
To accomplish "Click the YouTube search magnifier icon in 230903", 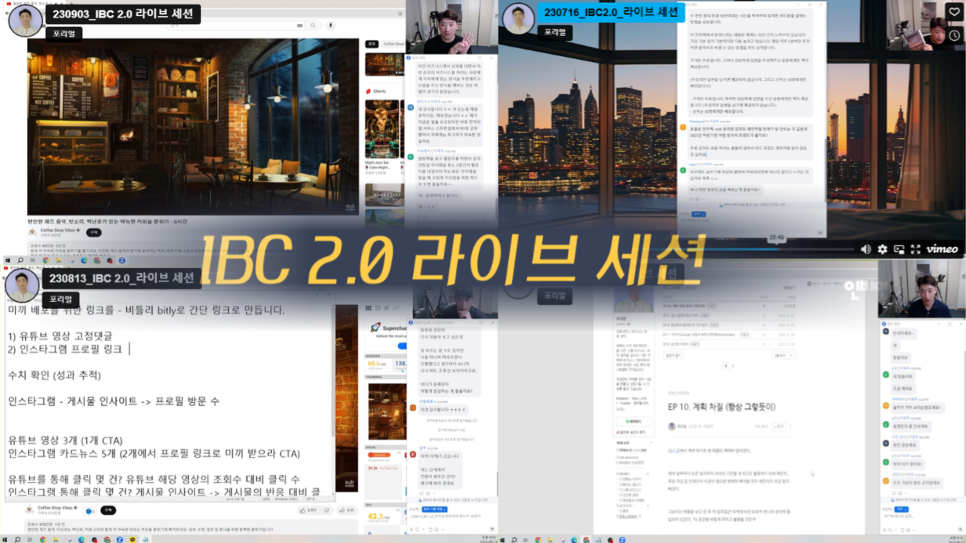I will click(313, 25).
